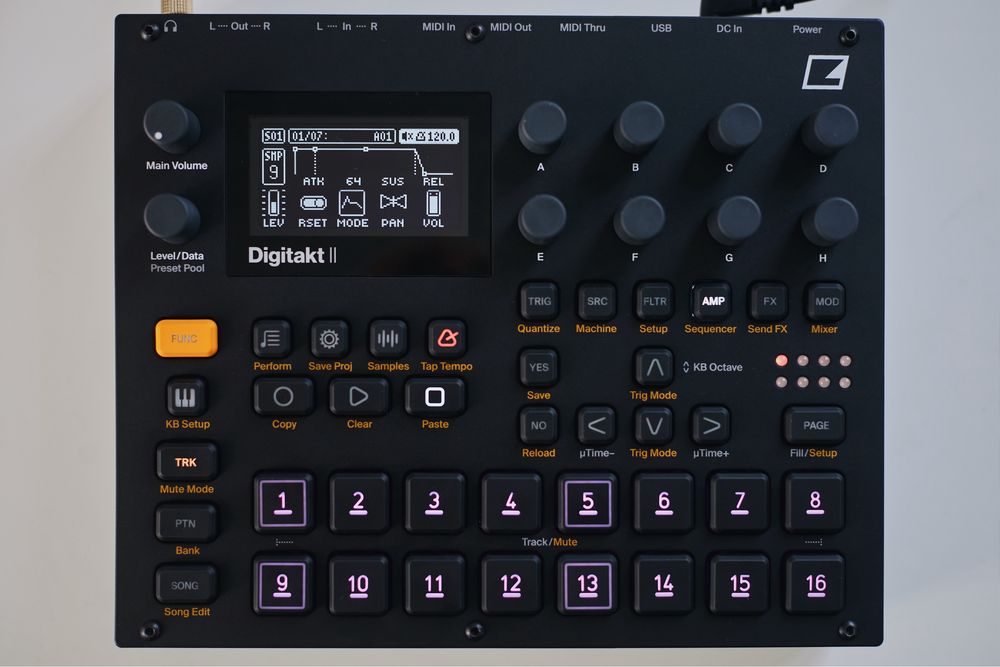Click data knob E
The image size is (1000, 667).
(x=542, y=219)
